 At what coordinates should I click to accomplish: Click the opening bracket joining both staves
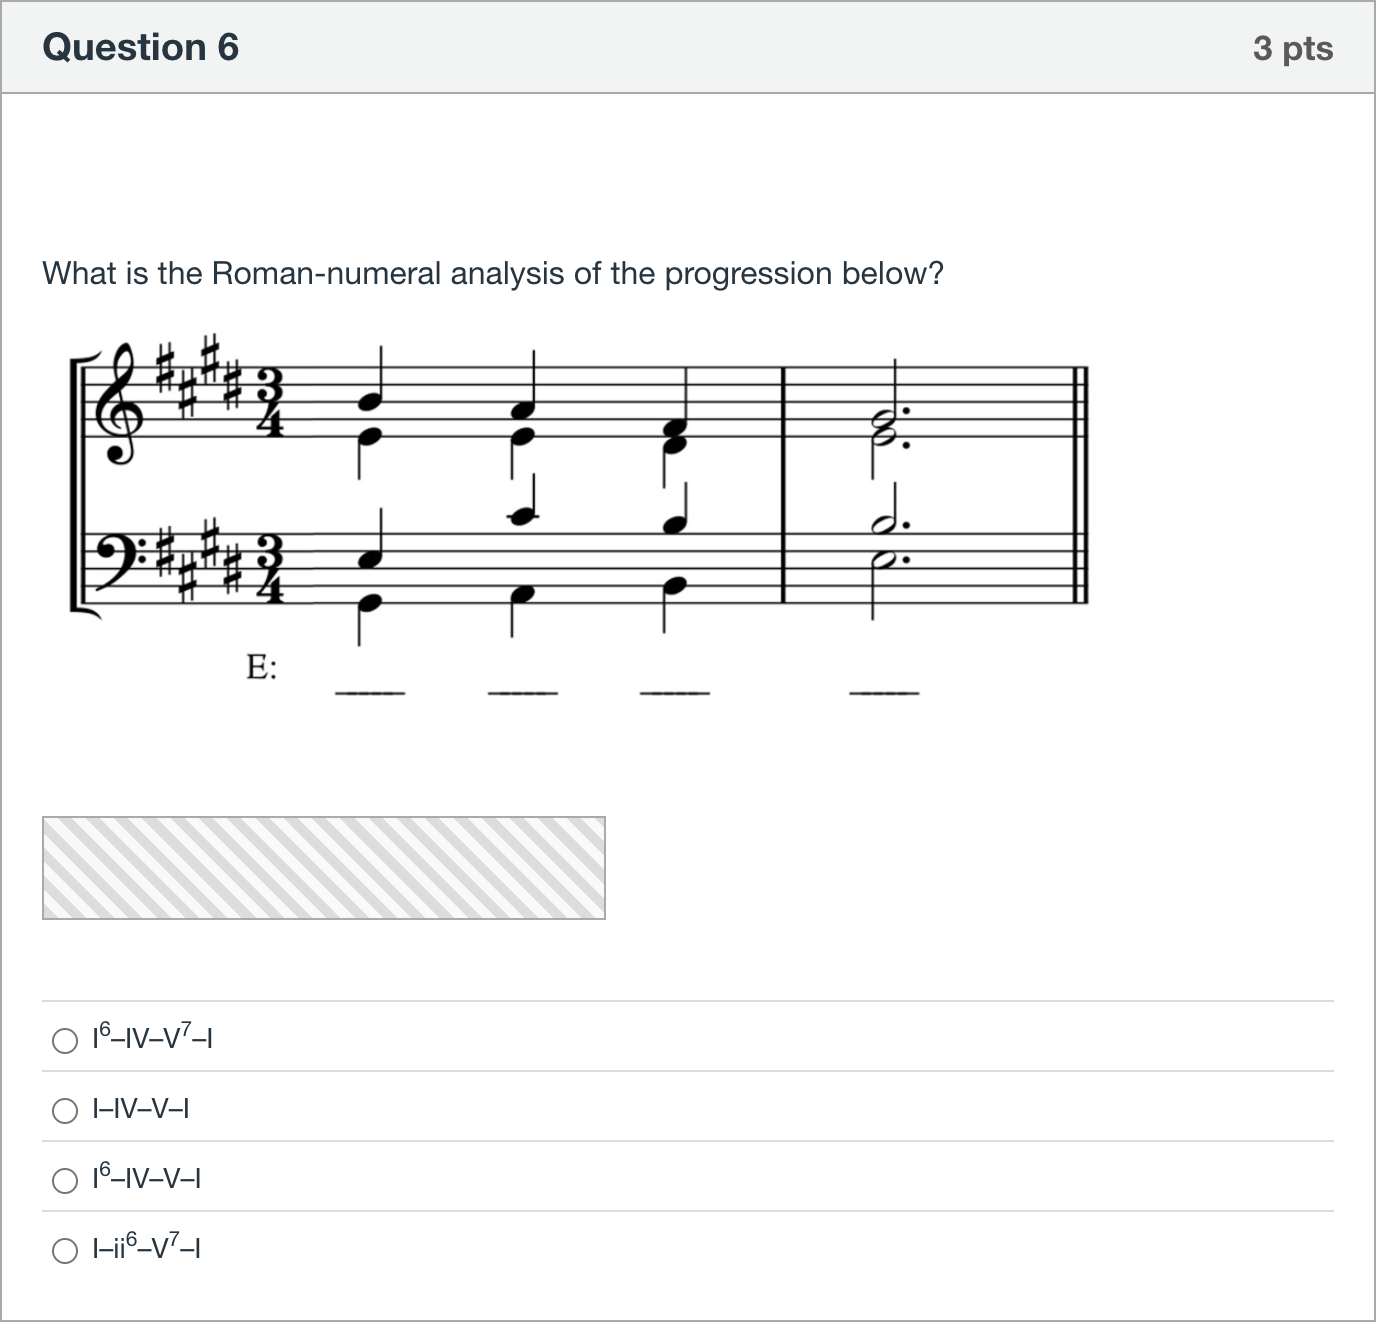[76, 485]
